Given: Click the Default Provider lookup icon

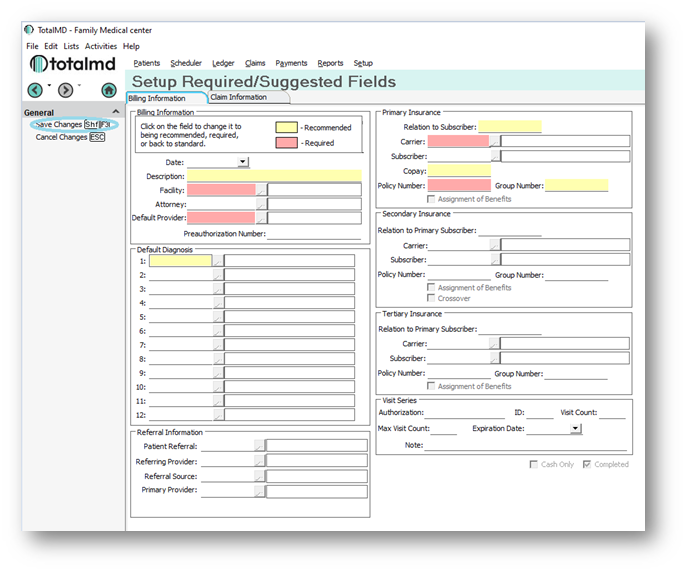Looking at the screenshot, I should [262, 218].
